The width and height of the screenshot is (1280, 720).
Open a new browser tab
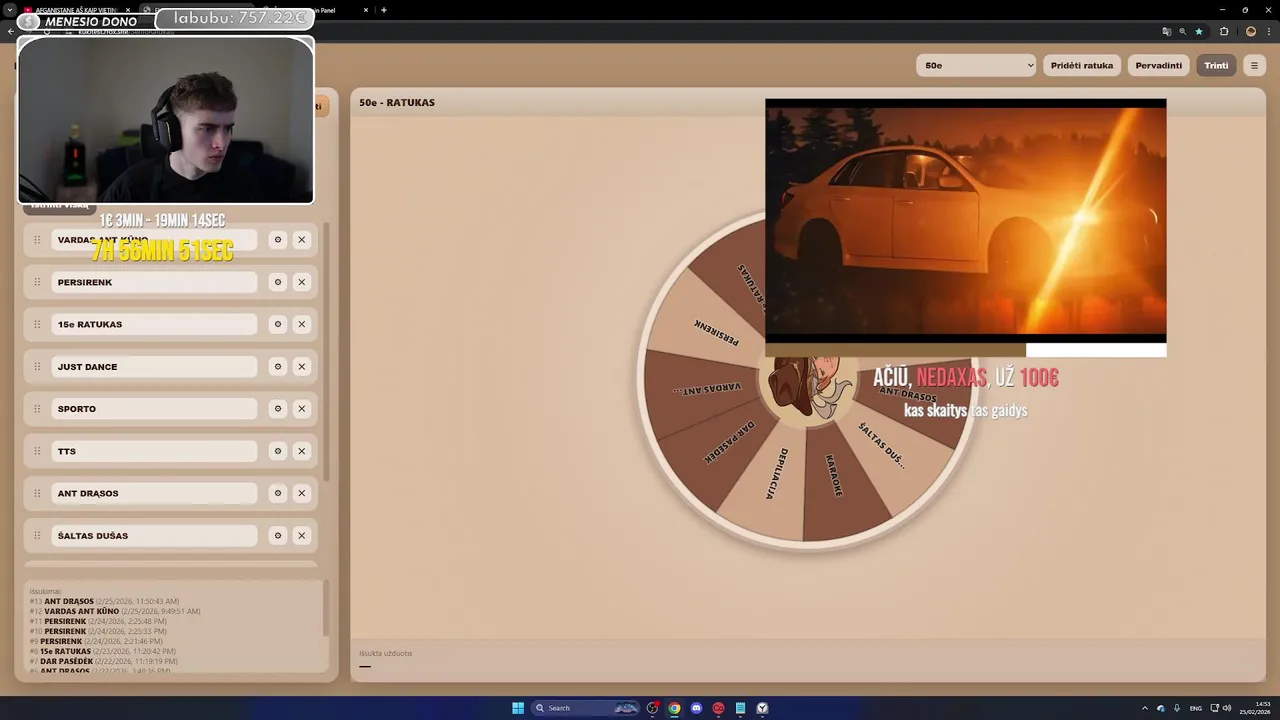pyautogui.click(x=384, y=10)
